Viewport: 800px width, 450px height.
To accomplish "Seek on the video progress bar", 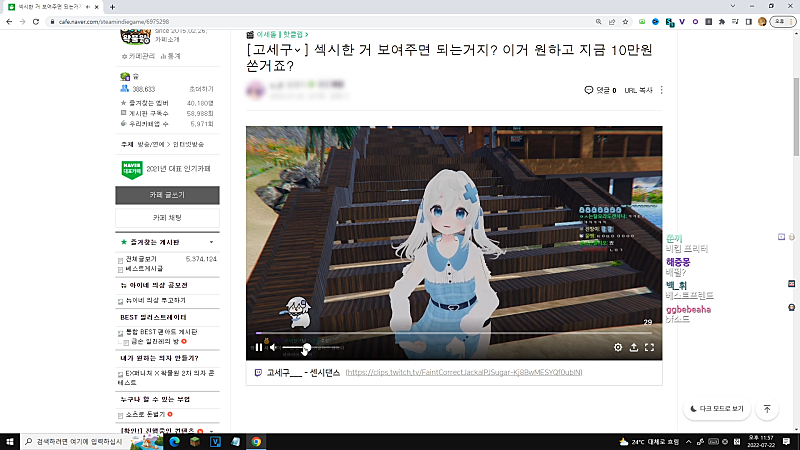I will (454, 333).
